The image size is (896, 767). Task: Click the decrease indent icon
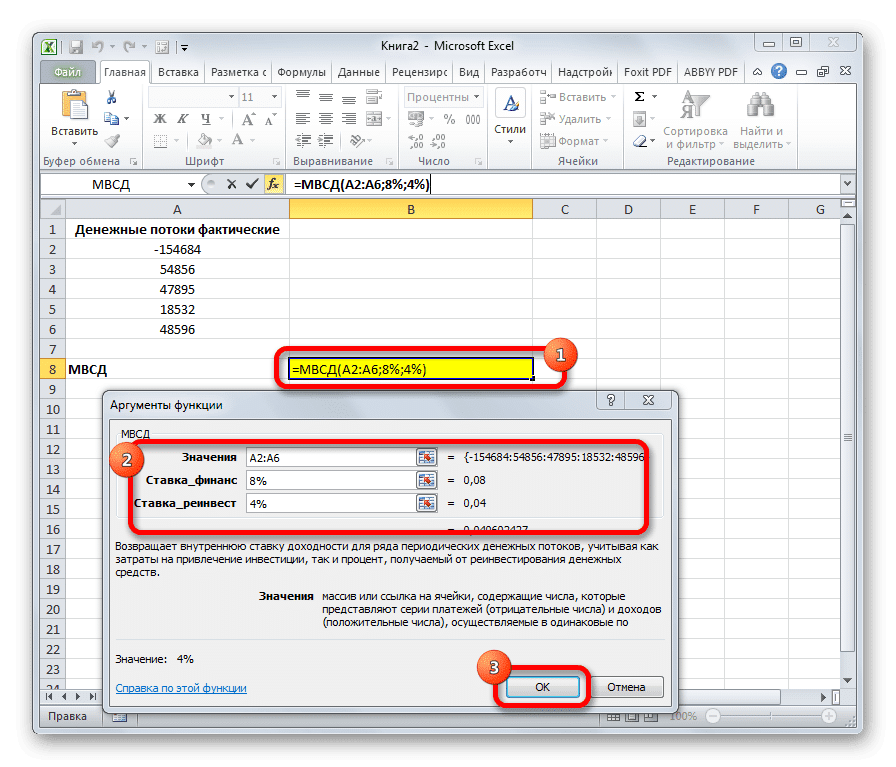pyautogui.click(x=303, y=141)
